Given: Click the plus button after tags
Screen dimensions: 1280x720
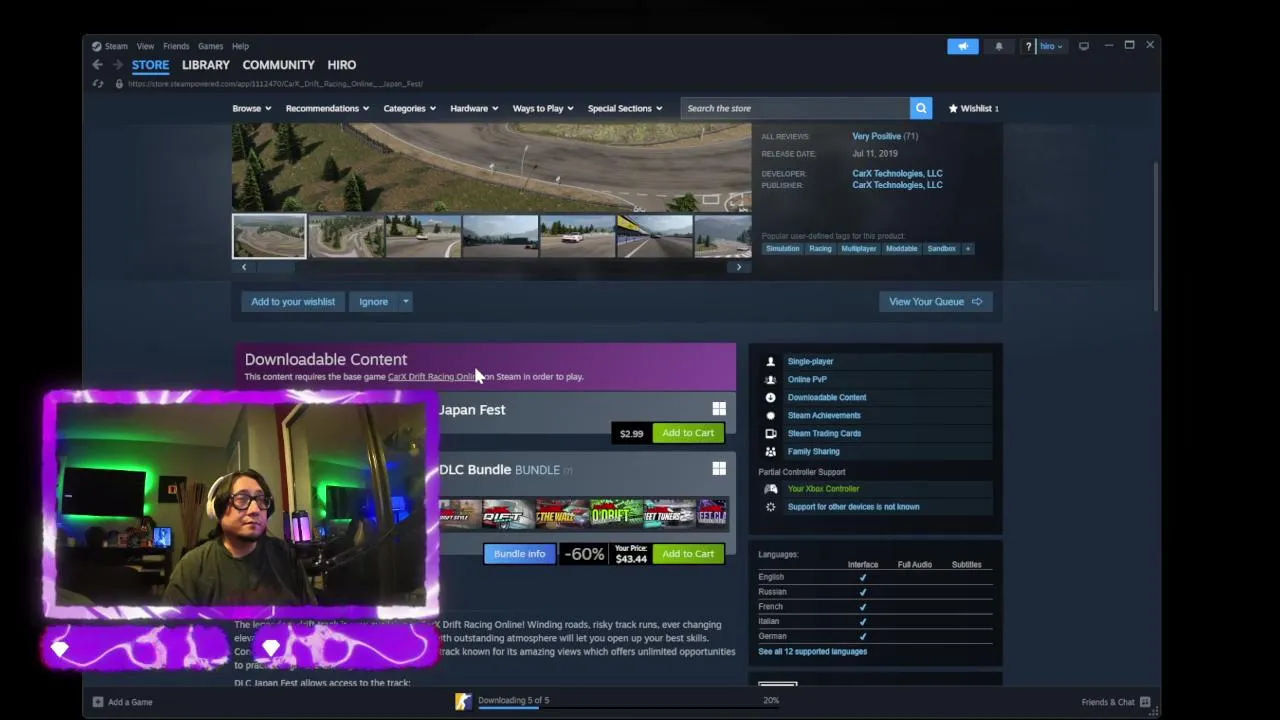Looking at the screenshot, I should click(x=967, y=249).
